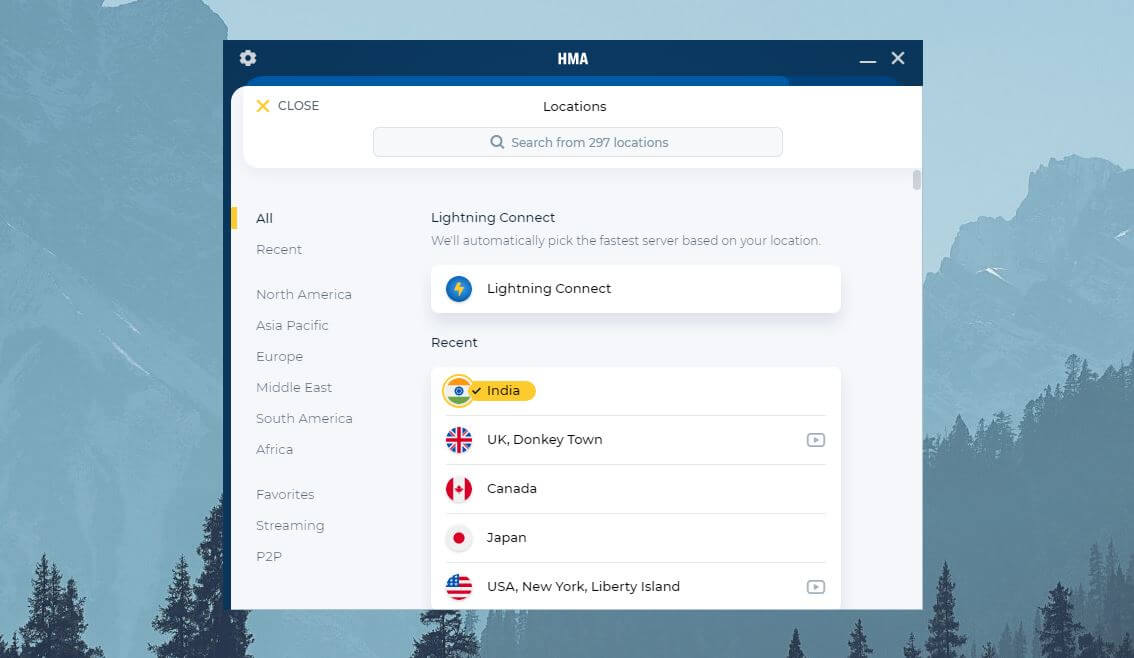Click the Japan flag icon
This screenshot has height=658, width=1134.
click(459, 538)
